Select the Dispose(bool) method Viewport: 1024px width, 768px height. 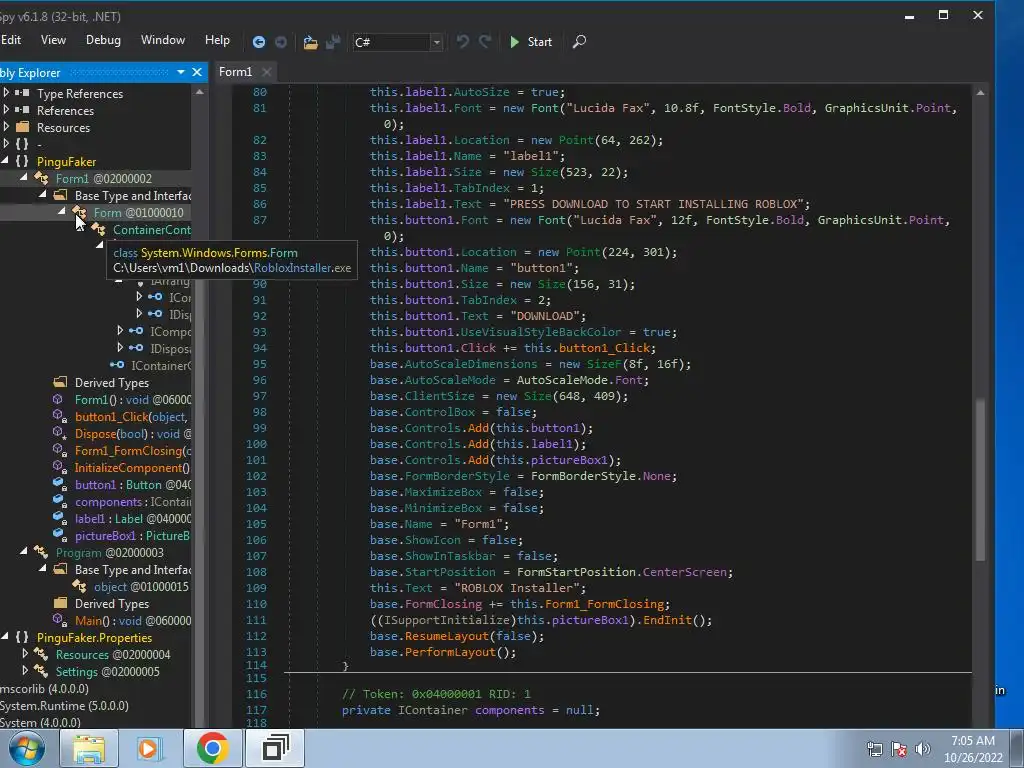click(133, 434)
